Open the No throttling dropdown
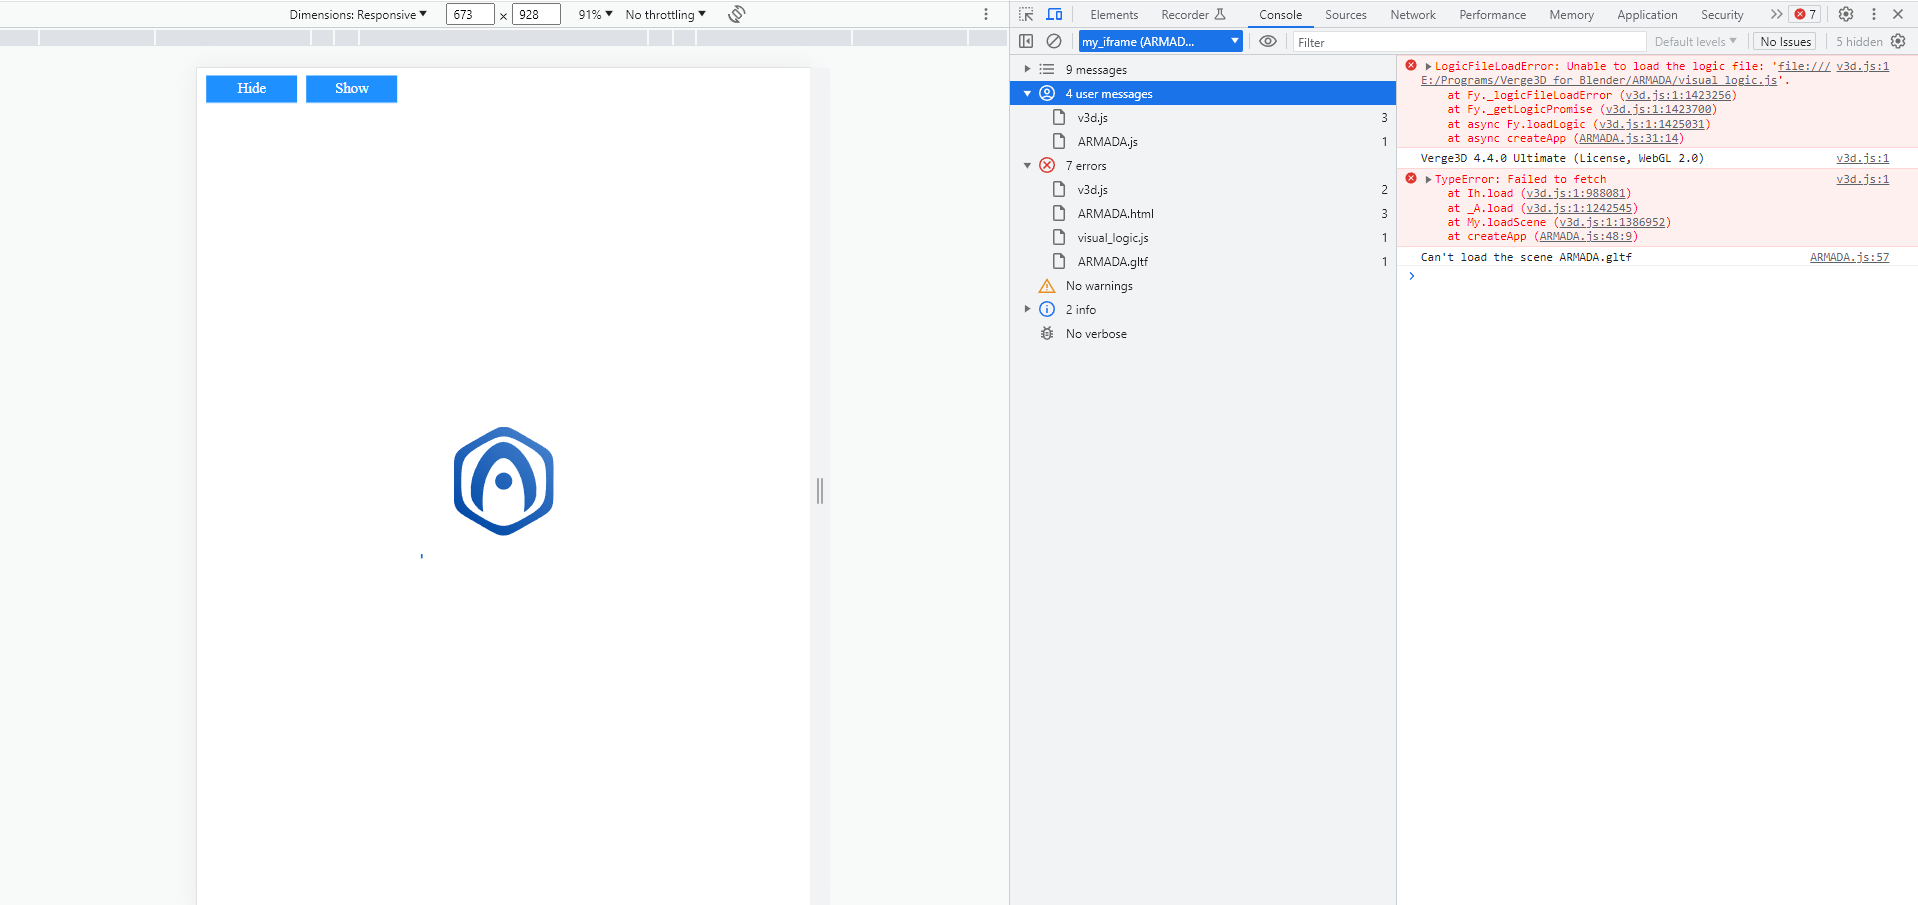The image size is (1918, 905). click(x=666, y=14)
